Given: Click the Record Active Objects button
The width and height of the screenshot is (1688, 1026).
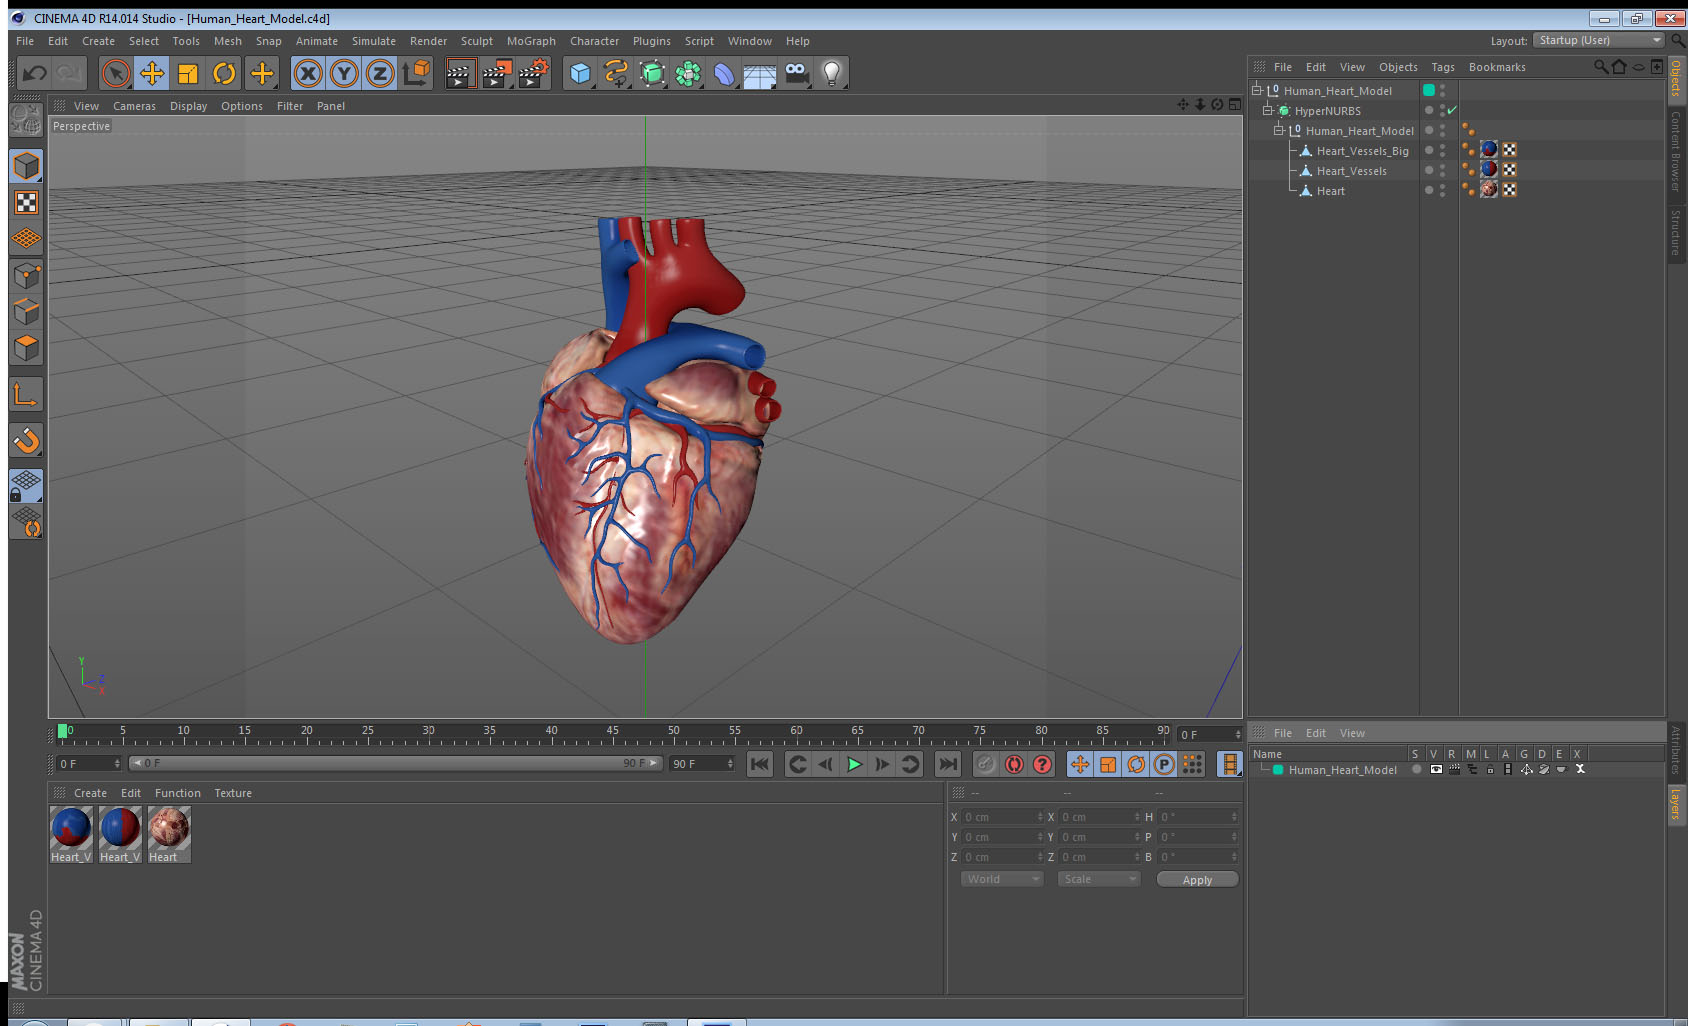Looking at the screenshot, I should [986, 764].
